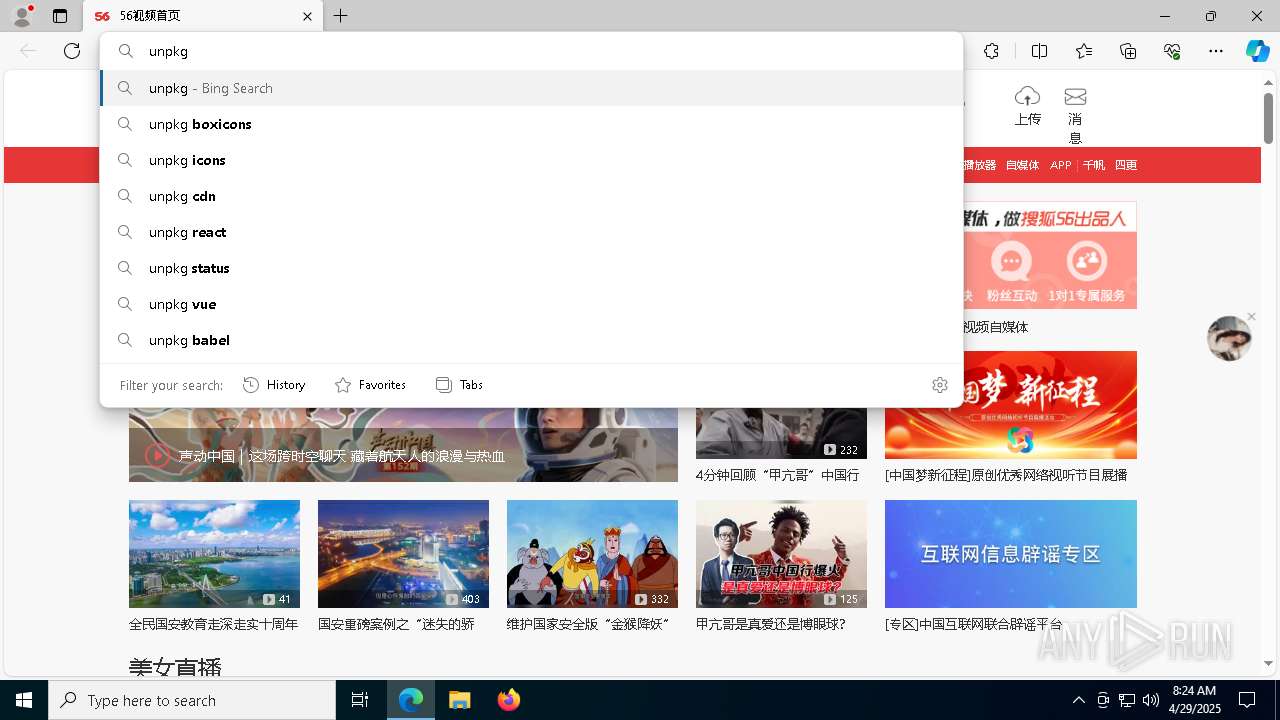
Task: Open the 四面 nav link
Action: (x=1126, y=165)
